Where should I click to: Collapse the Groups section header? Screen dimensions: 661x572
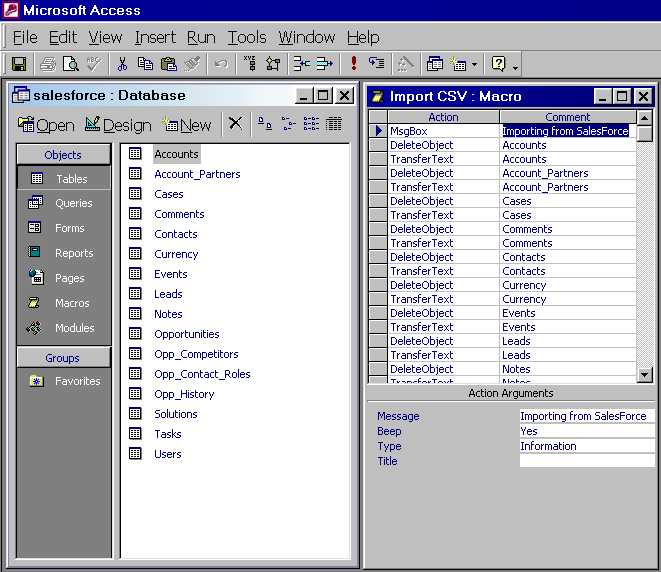[x=63, y=358]
